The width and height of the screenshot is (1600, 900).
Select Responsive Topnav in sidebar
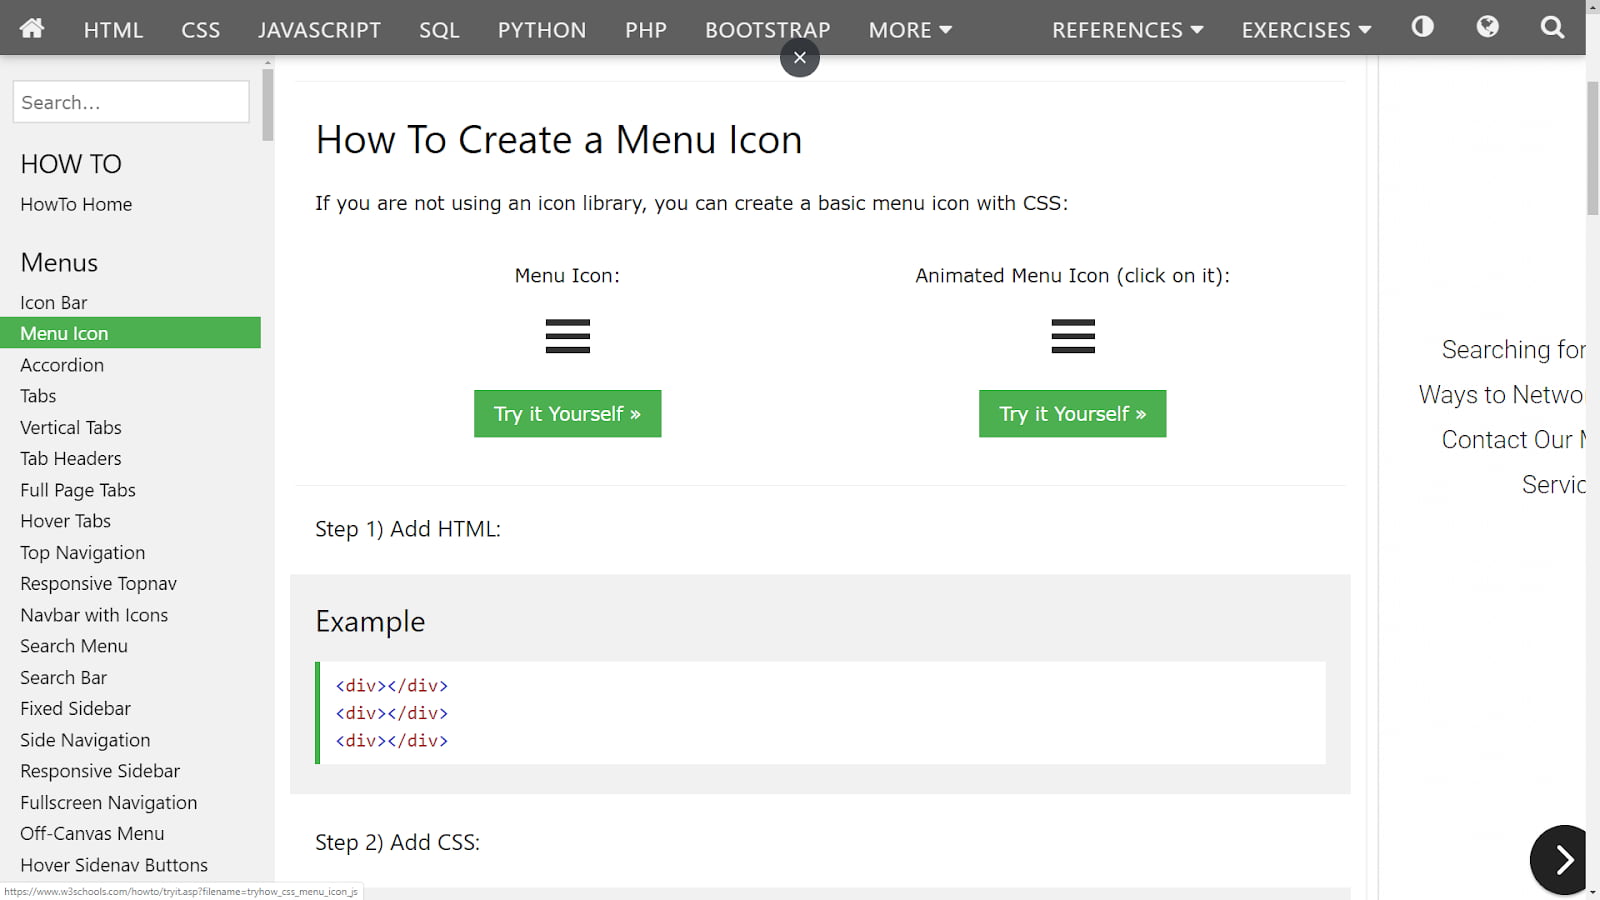click(98, 584)
